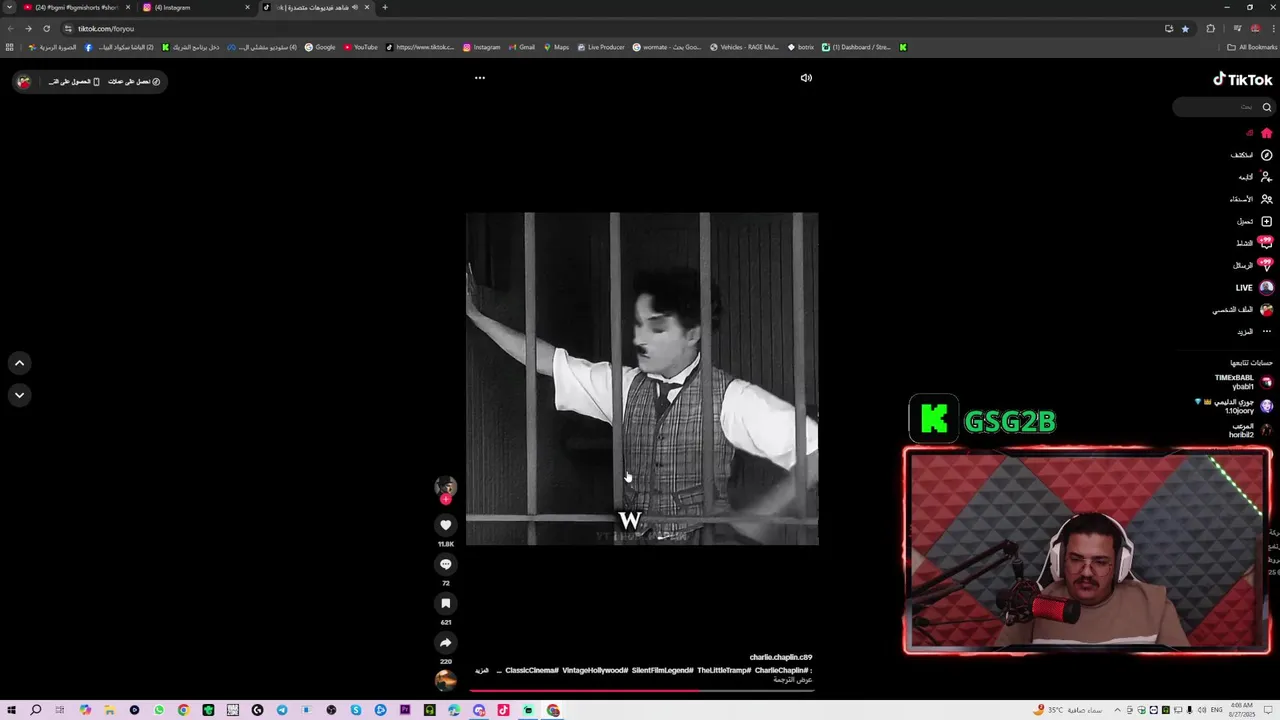Open the Live Producer bookmark
Image resolution: width=1280 pixels, height=720 pixels.
point(601,47)
